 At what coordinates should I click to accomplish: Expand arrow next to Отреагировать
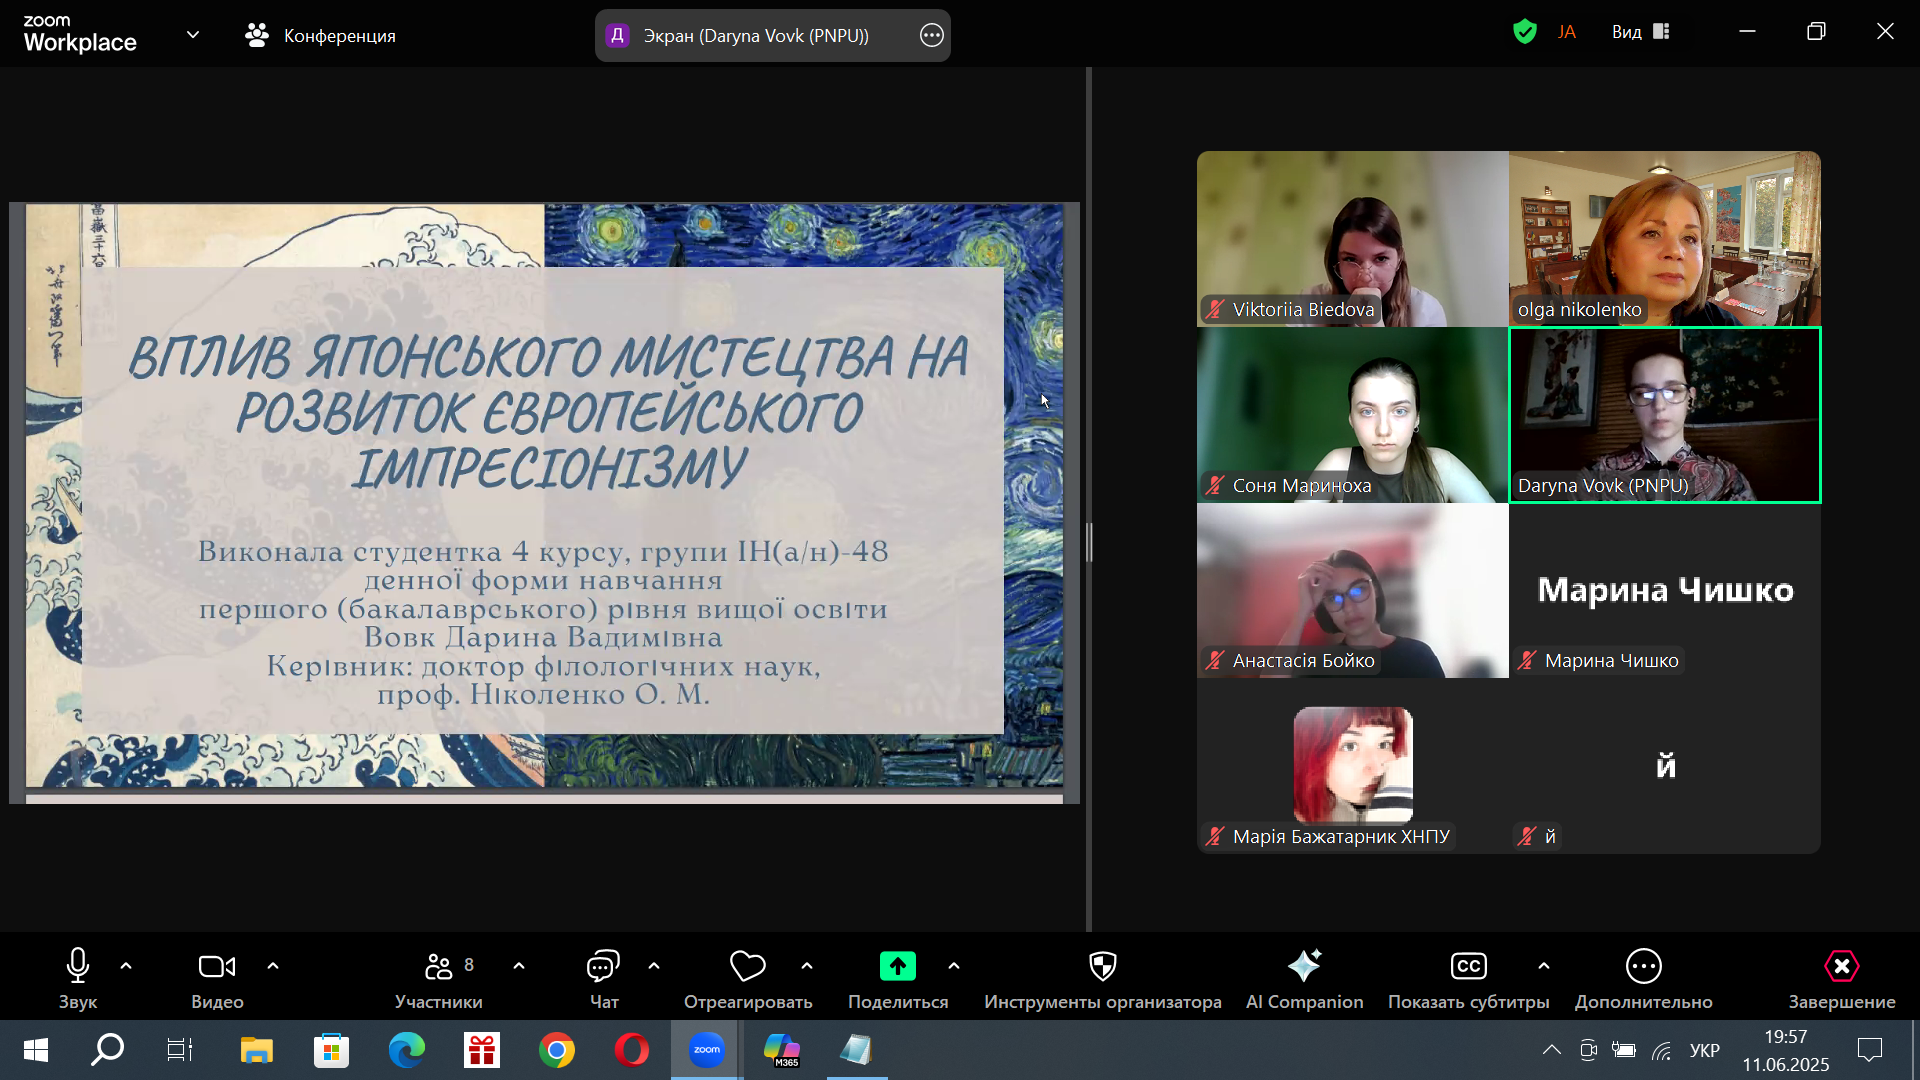[807, 966]
